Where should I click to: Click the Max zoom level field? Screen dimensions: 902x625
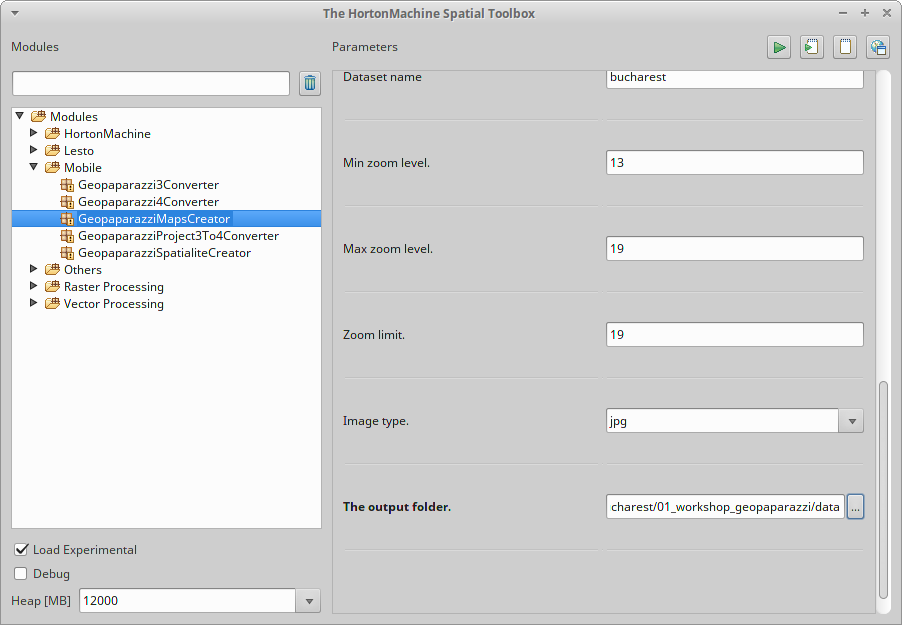click(x=735, y=249)
